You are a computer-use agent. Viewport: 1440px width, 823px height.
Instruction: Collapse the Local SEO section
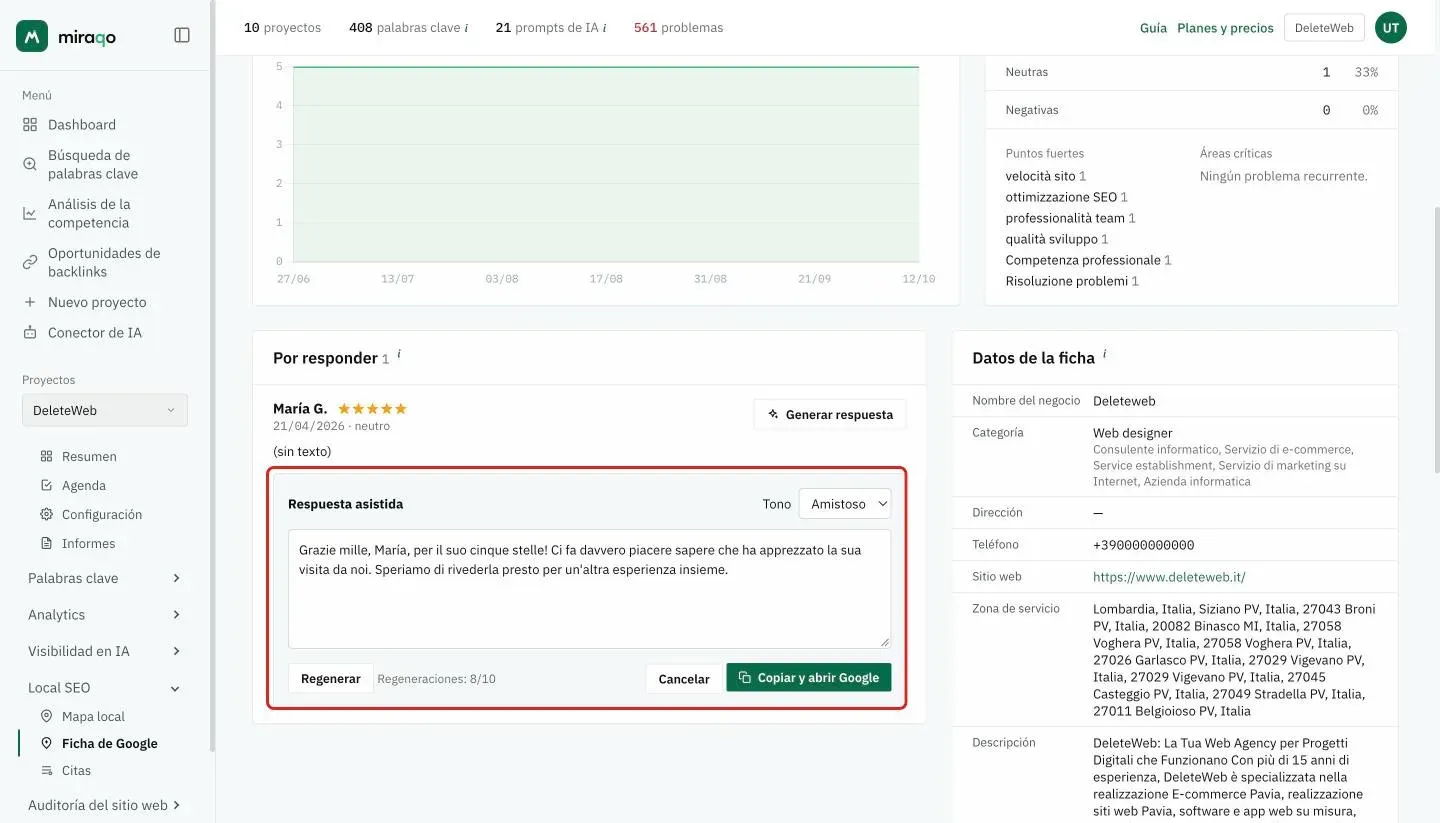tap(104, 688)
